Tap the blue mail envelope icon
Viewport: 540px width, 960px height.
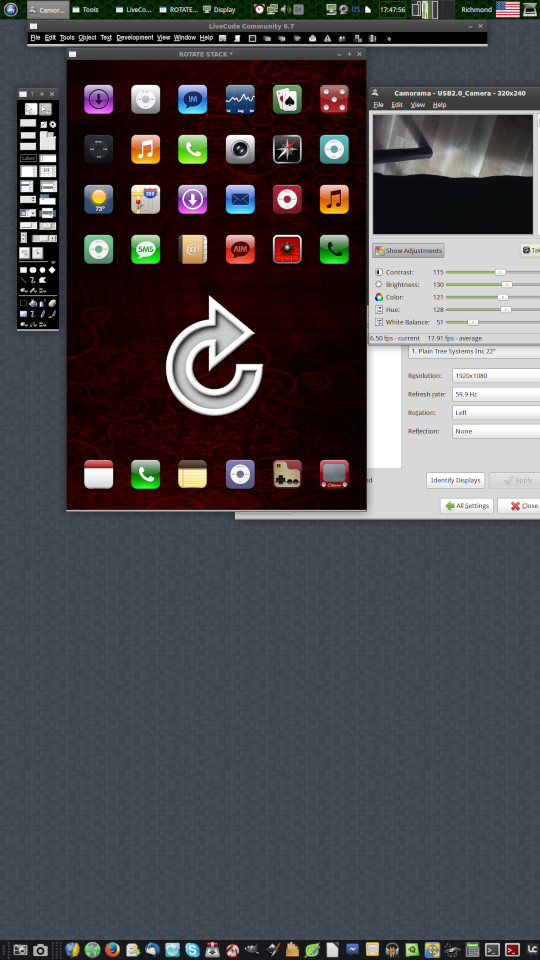[240, 200]
